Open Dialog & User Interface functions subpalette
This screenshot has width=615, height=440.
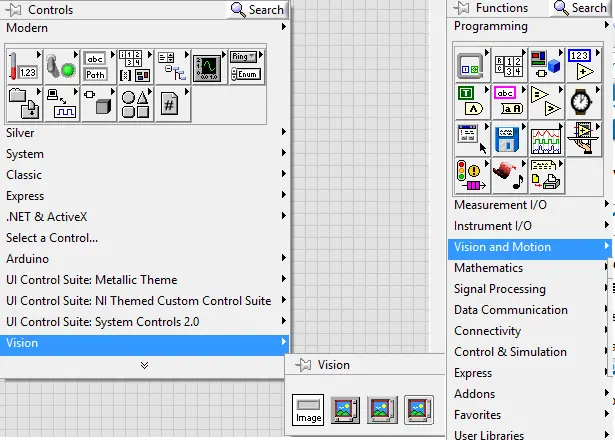[x=472, y=139]
